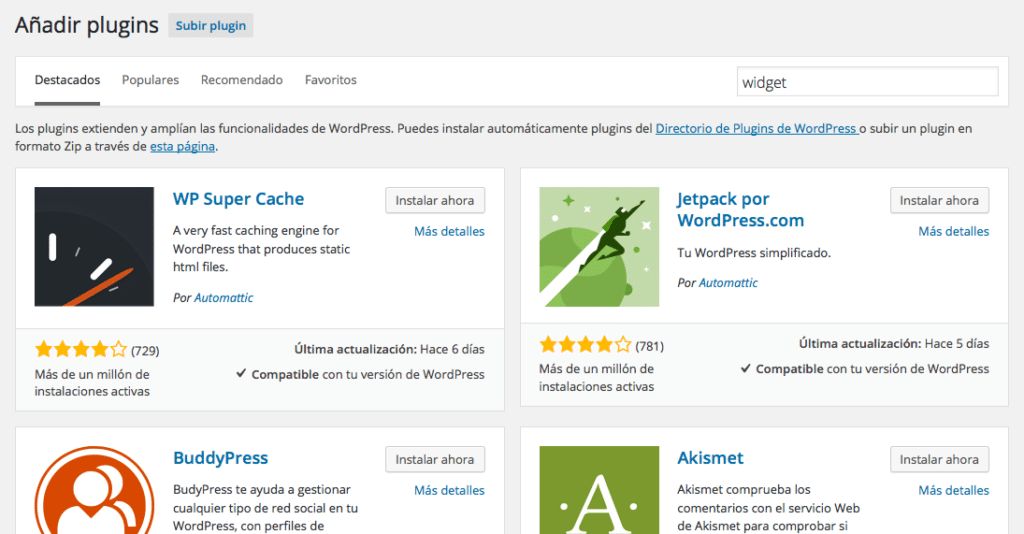Open Directorio de Plugins de WordPress link
This screenshot has width=1024, height=534.
coord(756,129)
